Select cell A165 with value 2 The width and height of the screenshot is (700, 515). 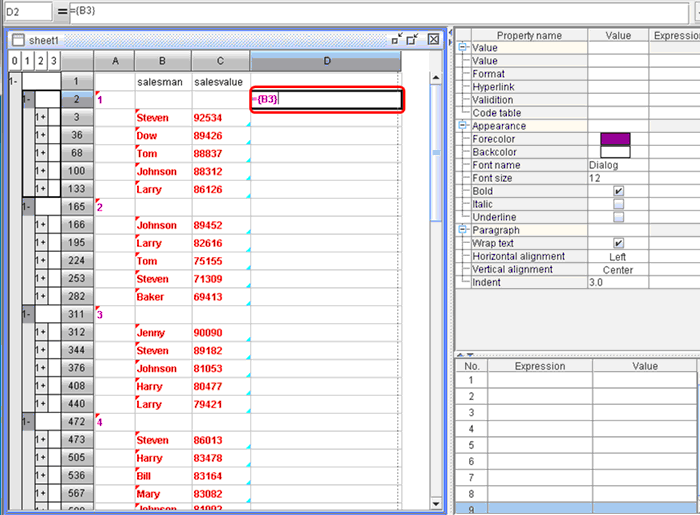tap(115, 207)
